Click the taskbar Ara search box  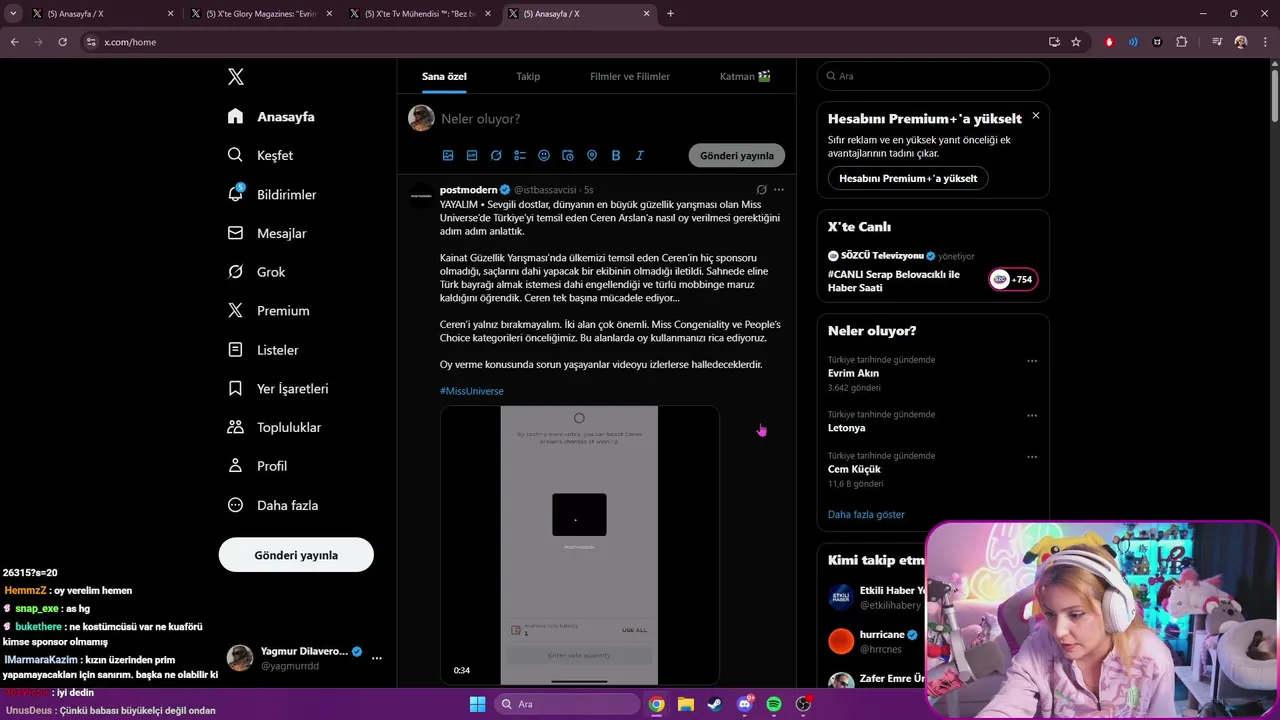[567, 704]
